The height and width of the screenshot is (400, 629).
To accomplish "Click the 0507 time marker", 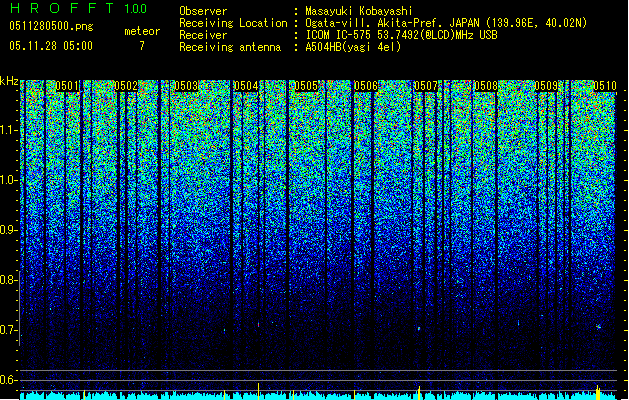I will [x=426, y=86].
